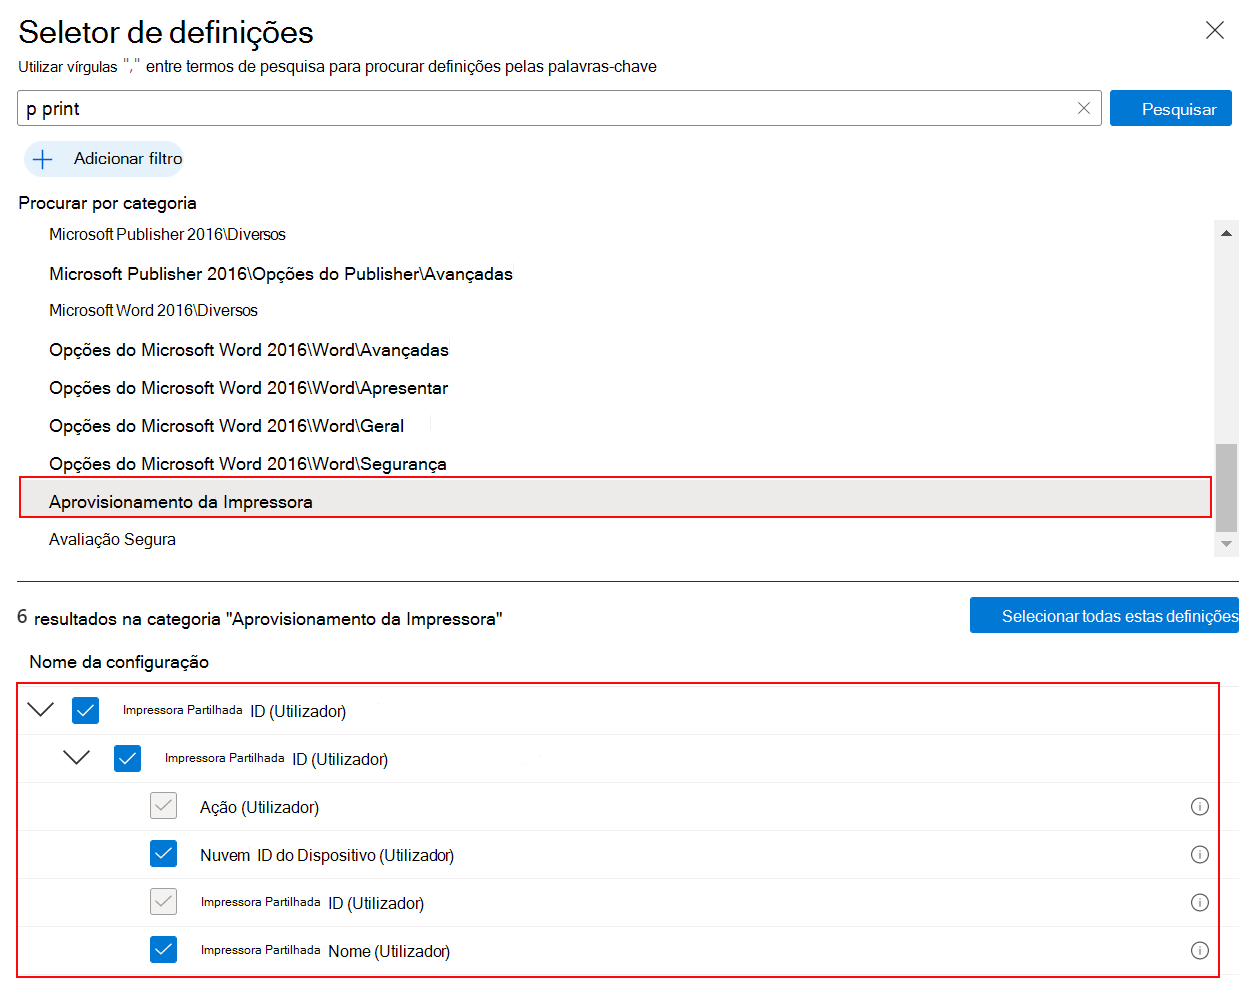Click Selecionar todas estas definições
The image size is (1254, 988).
1104,616
